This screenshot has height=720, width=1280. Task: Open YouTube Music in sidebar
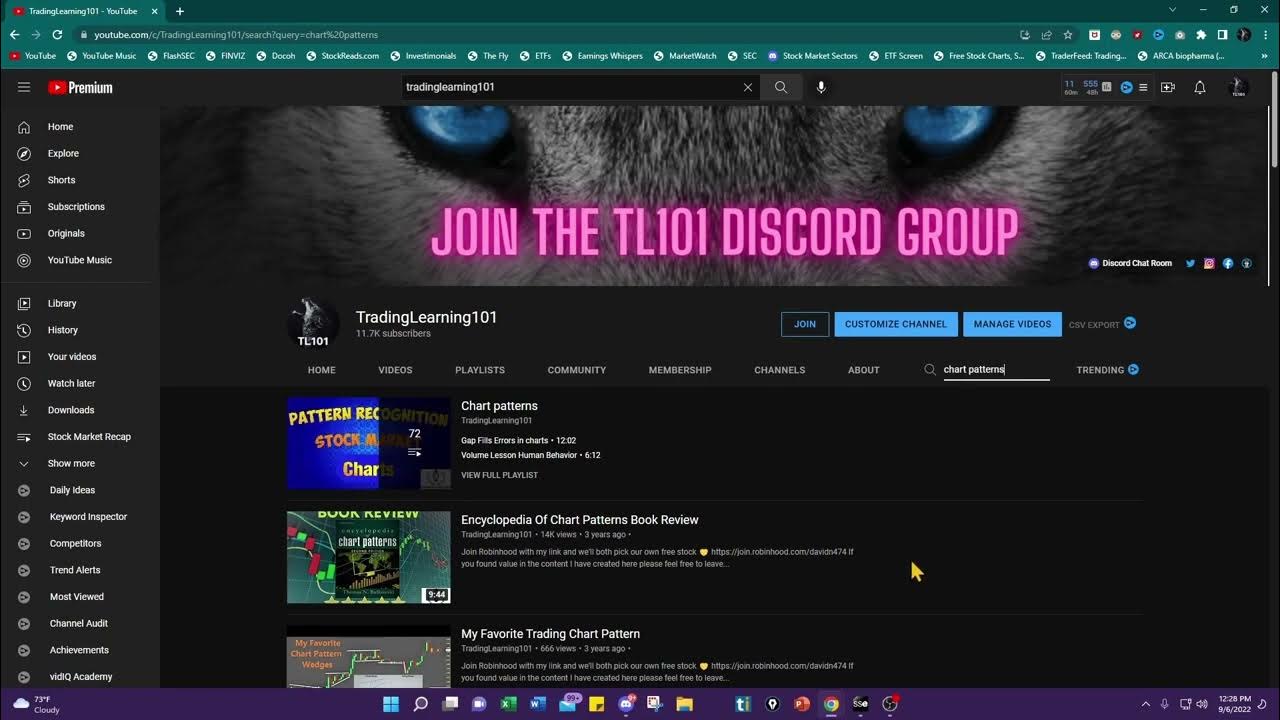80,260
